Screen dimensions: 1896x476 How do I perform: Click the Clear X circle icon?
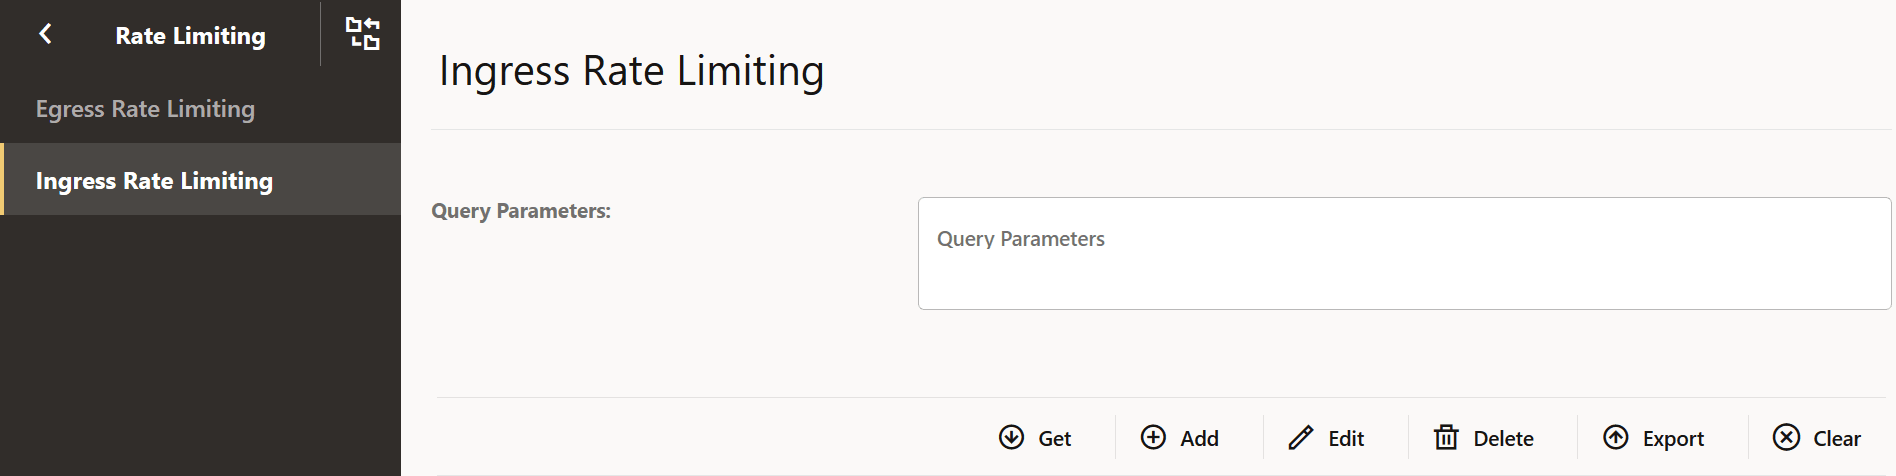[x=1786, y=437]
